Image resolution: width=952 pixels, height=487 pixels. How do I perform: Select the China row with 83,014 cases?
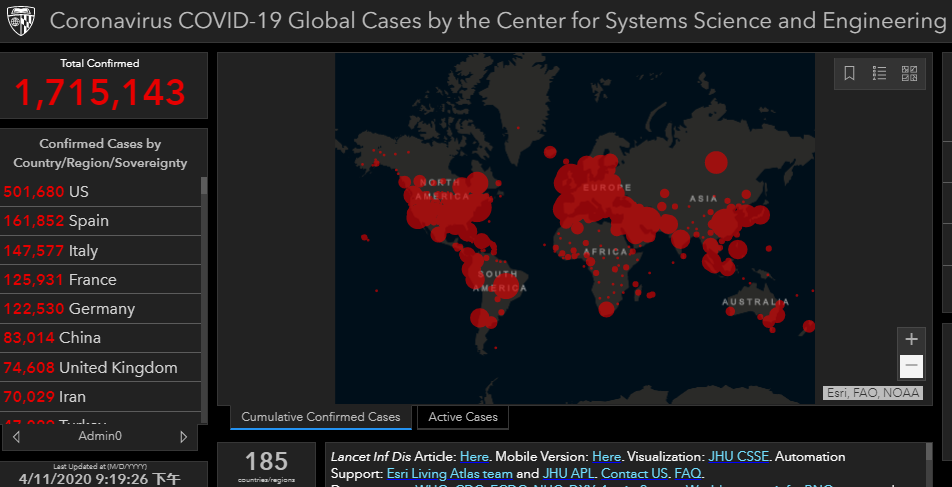pos(100,338)
